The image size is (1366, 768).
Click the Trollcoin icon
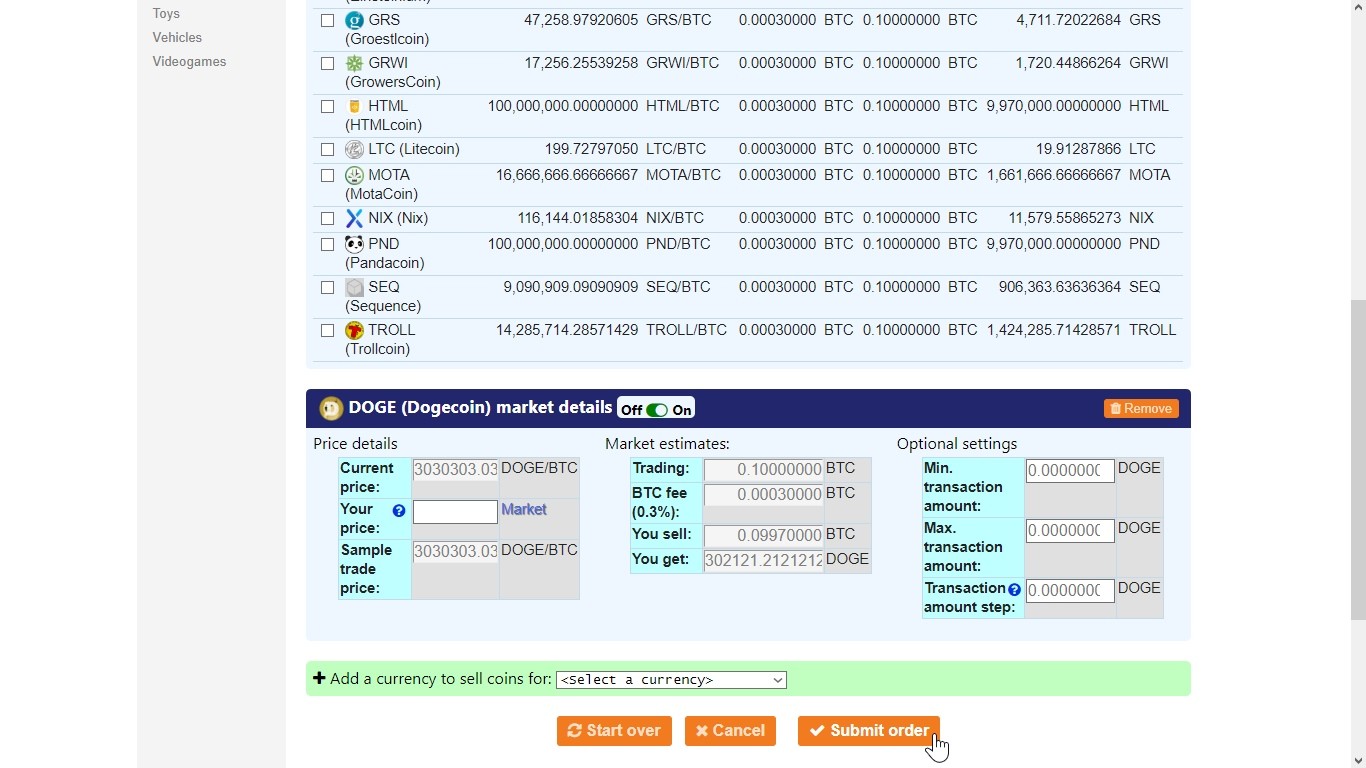coord(354,330)
